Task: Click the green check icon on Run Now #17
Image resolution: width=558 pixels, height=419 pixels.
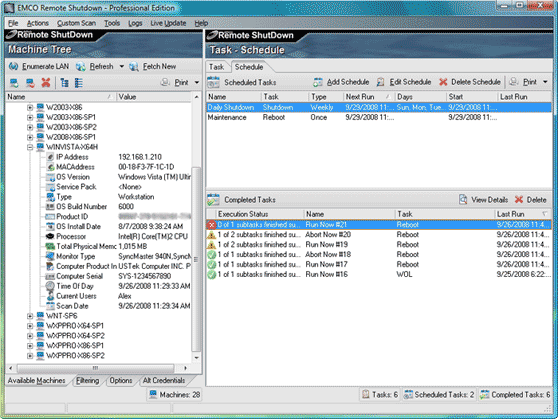Action: click(x=212, y=265)
